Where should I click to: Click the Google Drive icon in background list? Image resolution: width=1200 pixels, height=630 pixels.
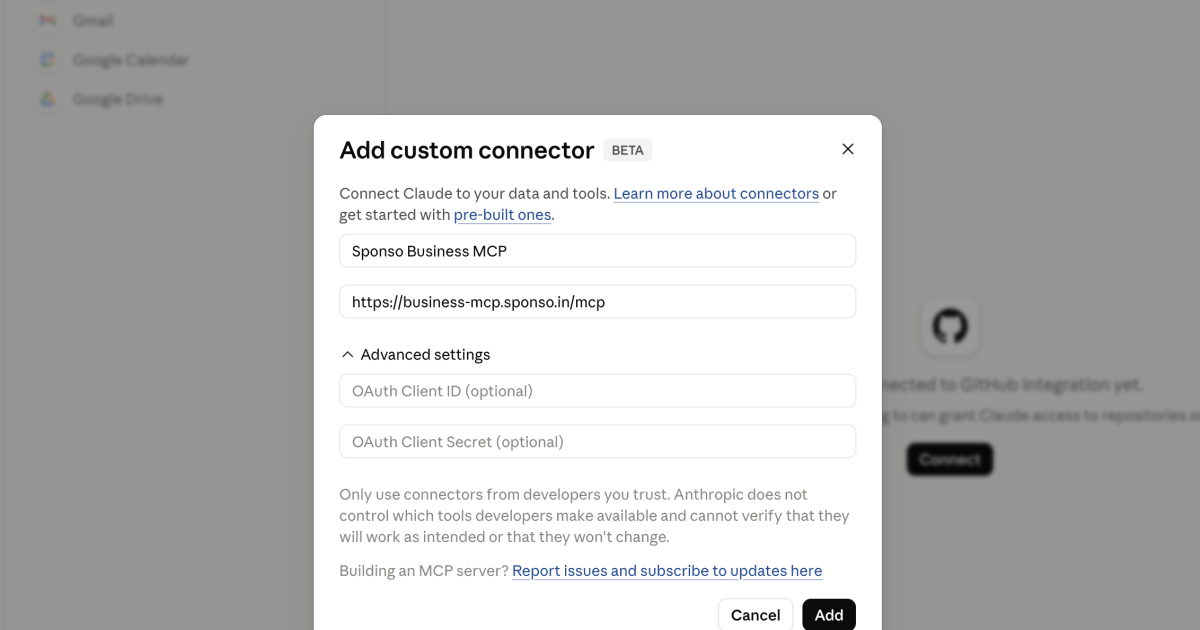(x=47, y=99)
